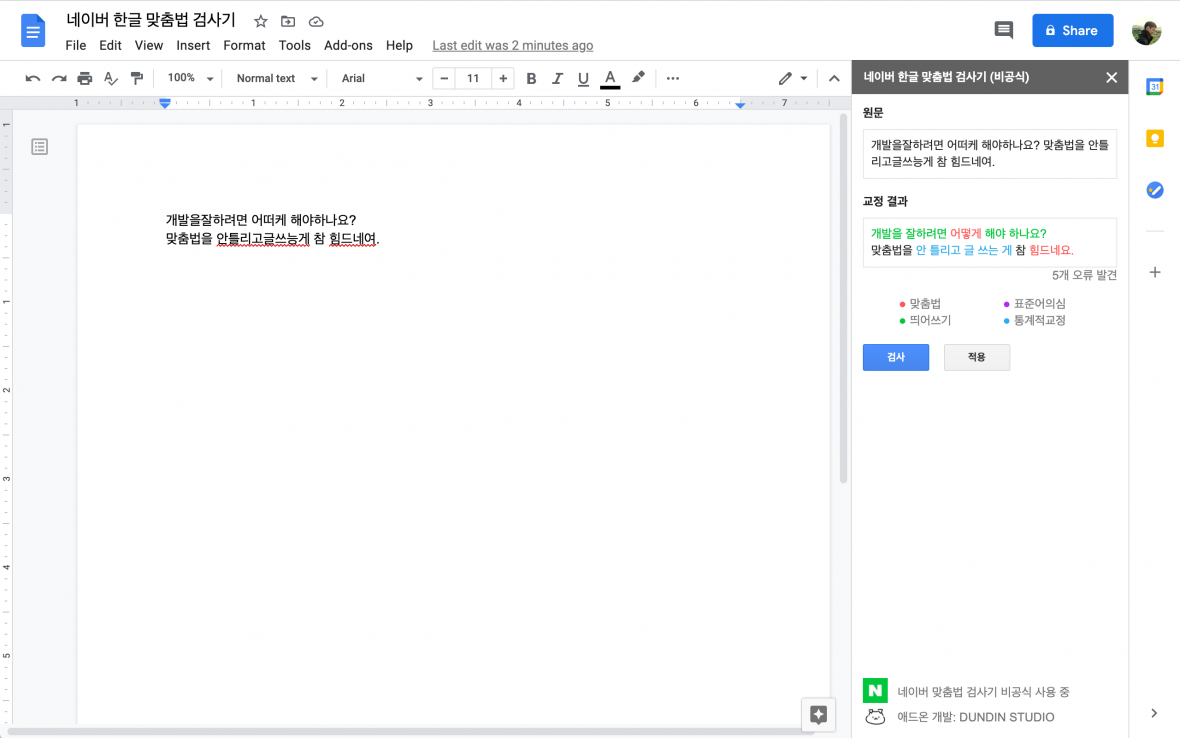Check cloud save status icon
Image resolution: width=1180 pixels, height=738 pixels.
(316, 21)
